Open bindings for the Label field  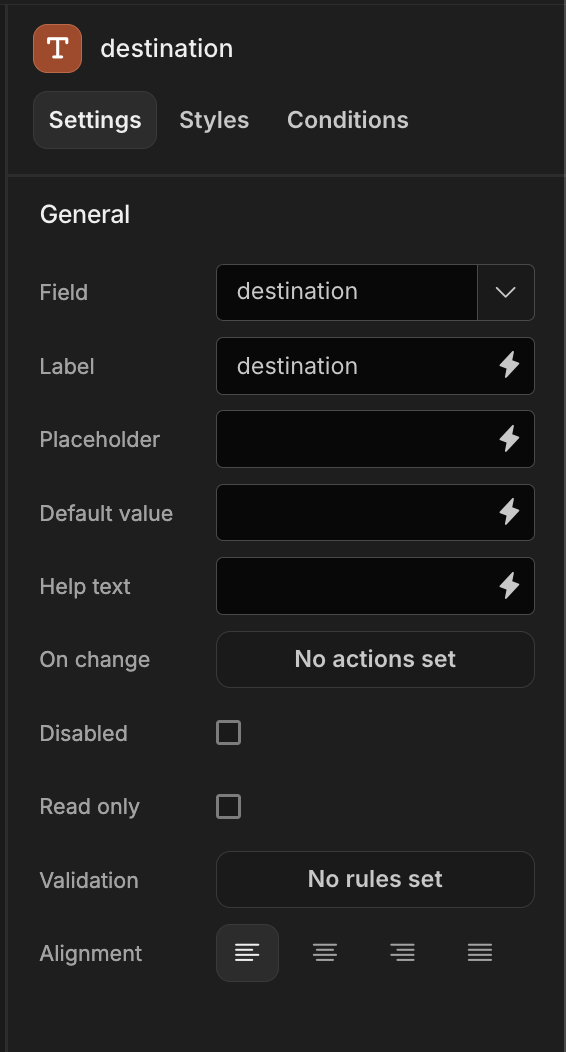509,366
